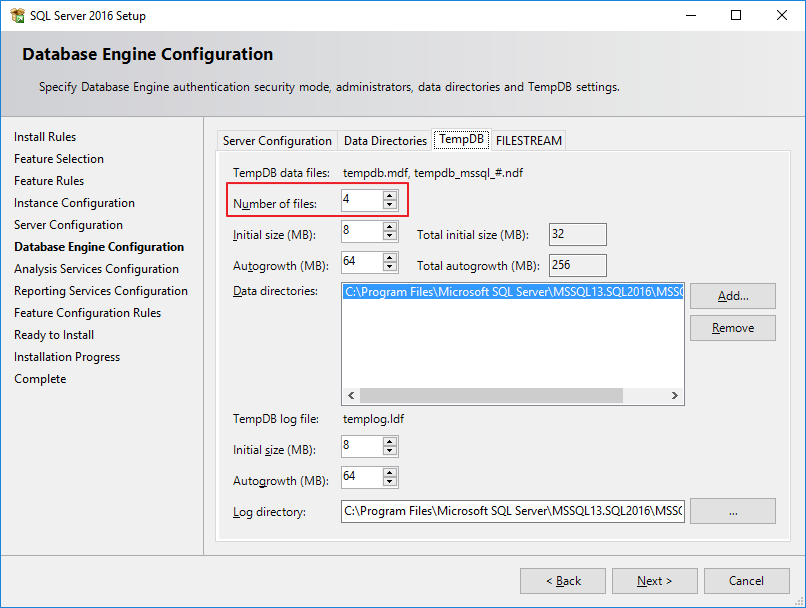Click the Remove data directory button

(x=732, y=328)
